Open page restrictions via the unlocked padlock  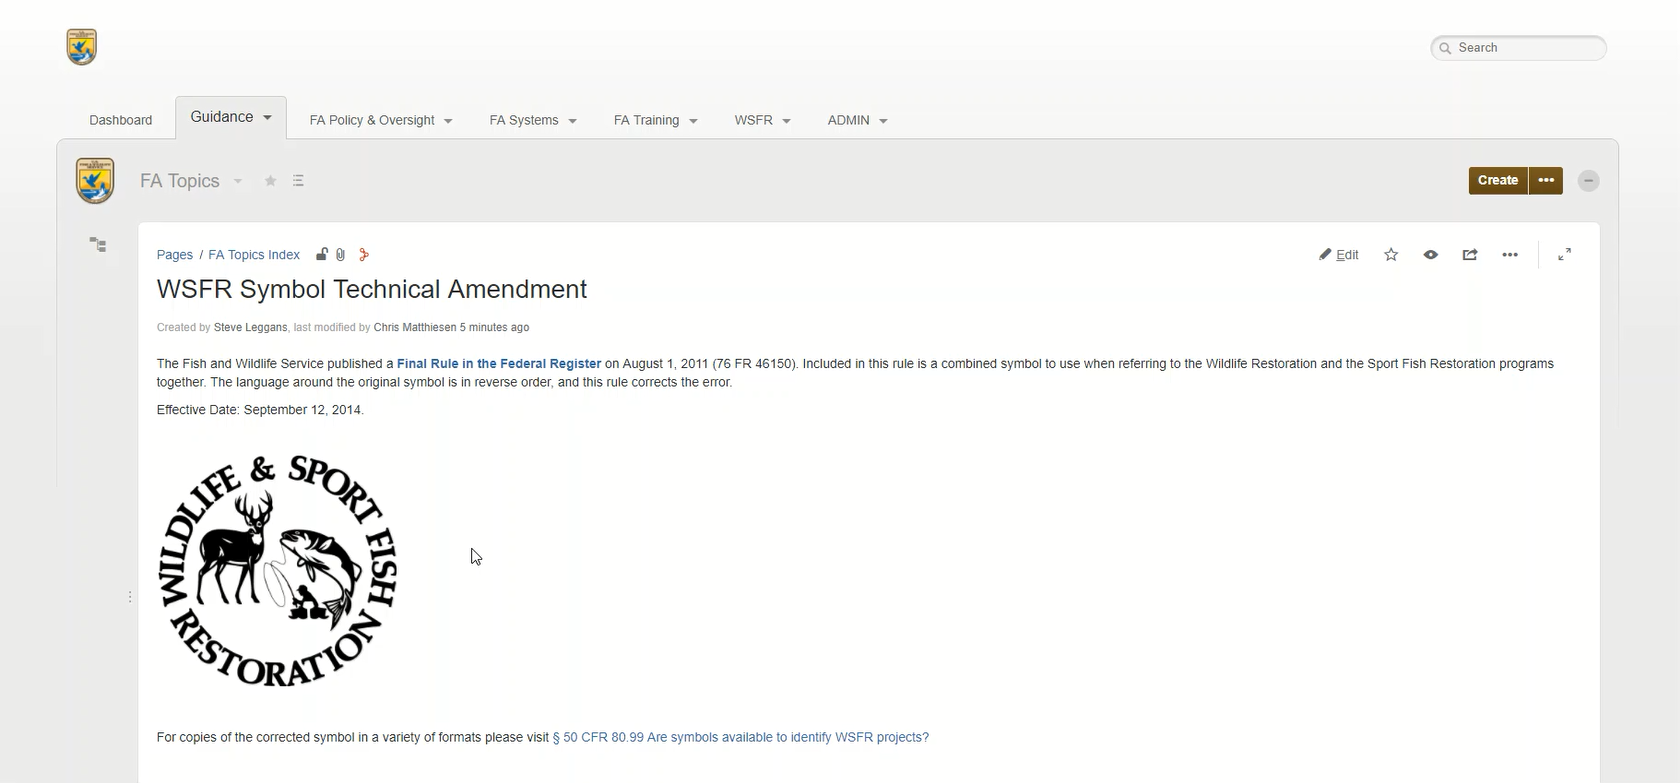322,255
